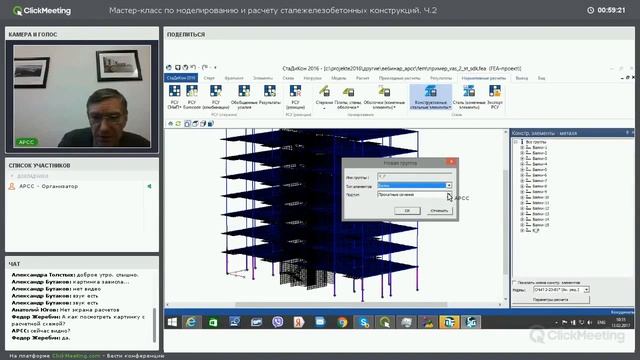Viewport: 640px width, 360px height.
Task: Open Yandex browser from the taskbar
Action: (x=299, y=322)
